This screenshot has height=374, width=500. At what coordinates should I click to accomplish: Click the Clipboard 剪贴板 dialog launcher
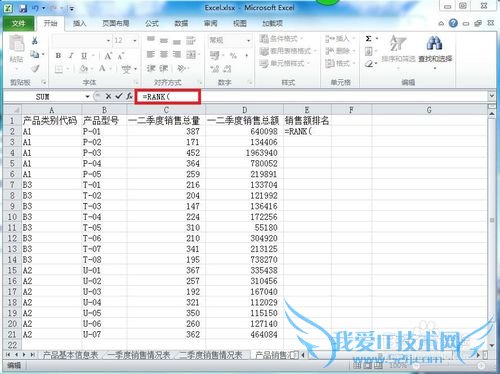[x=44, y=82]
